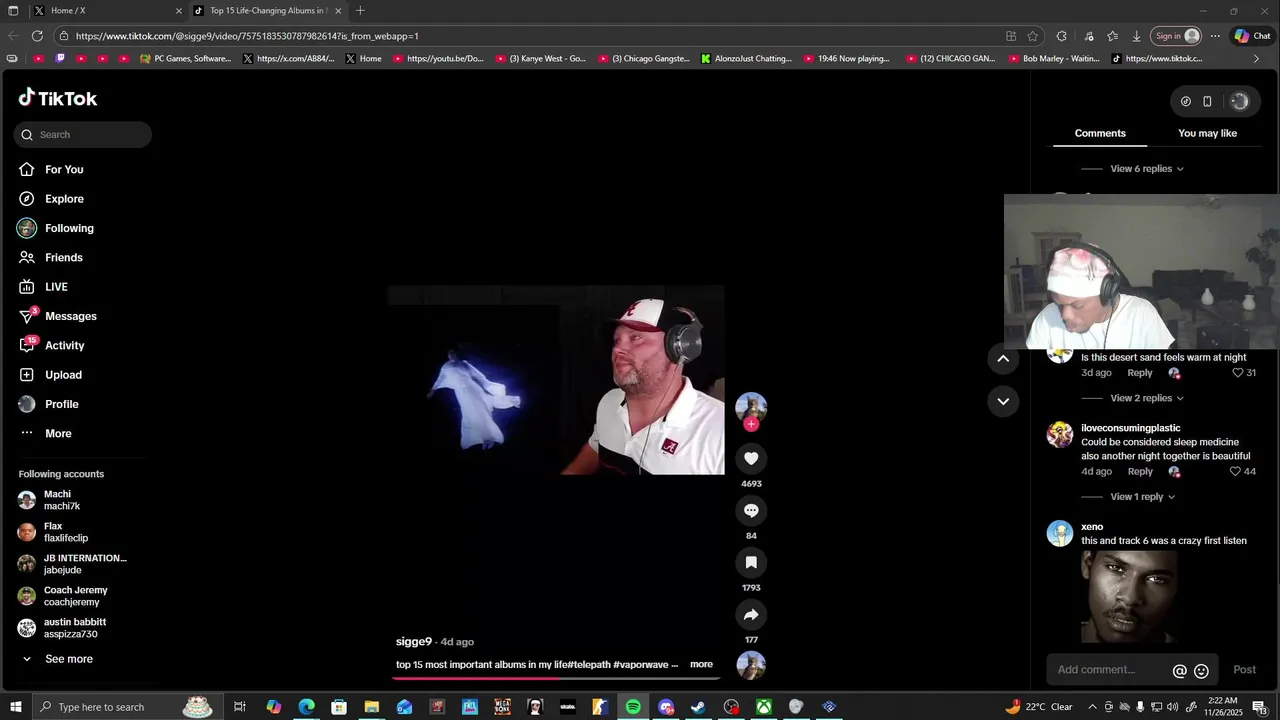Refresh the page in the browser
The height and width of the screenshot is (720, 1280).
click(x=37, y=36)
